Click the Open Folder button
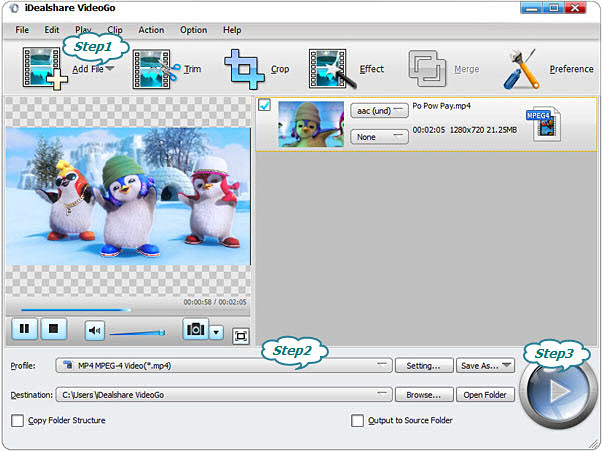 click(485, 394)
